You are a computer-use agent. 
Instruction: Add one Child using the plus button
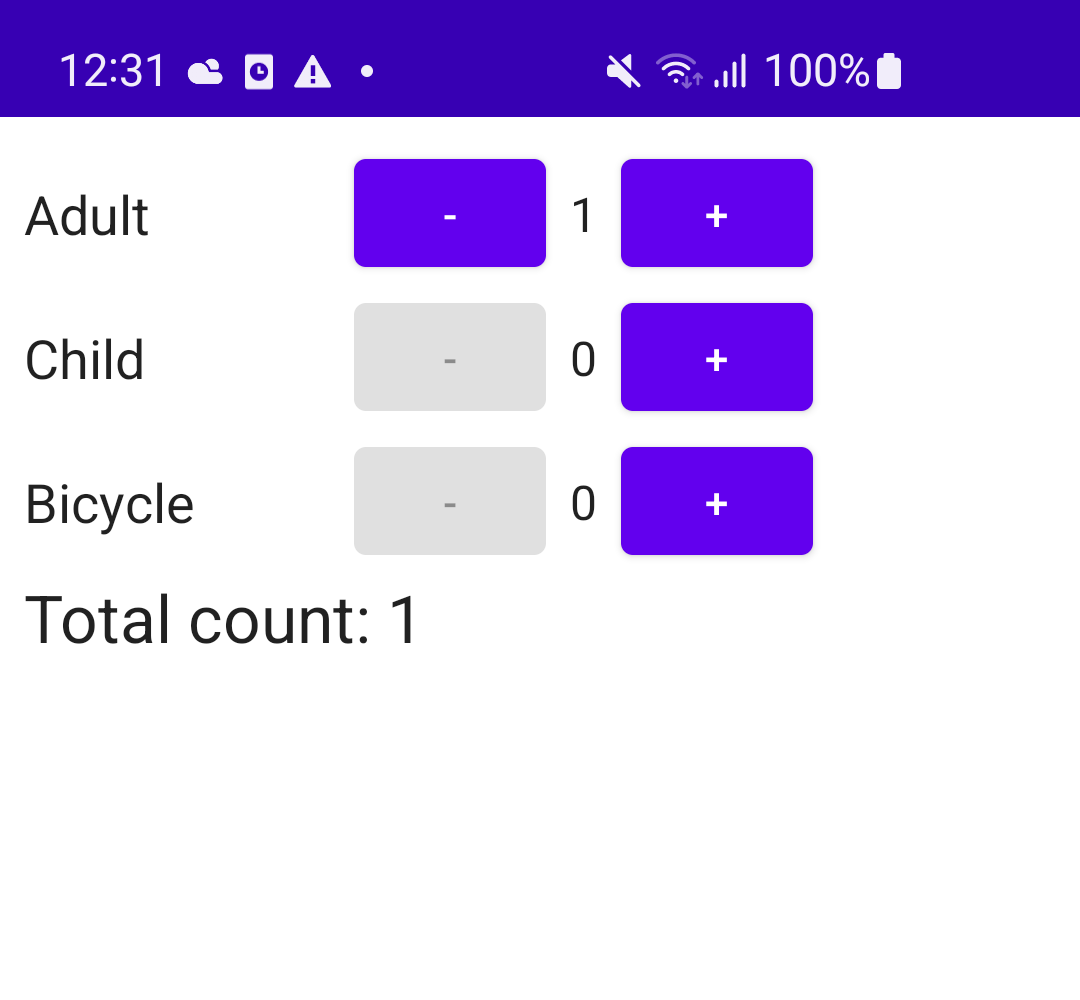tap(716, 357)
